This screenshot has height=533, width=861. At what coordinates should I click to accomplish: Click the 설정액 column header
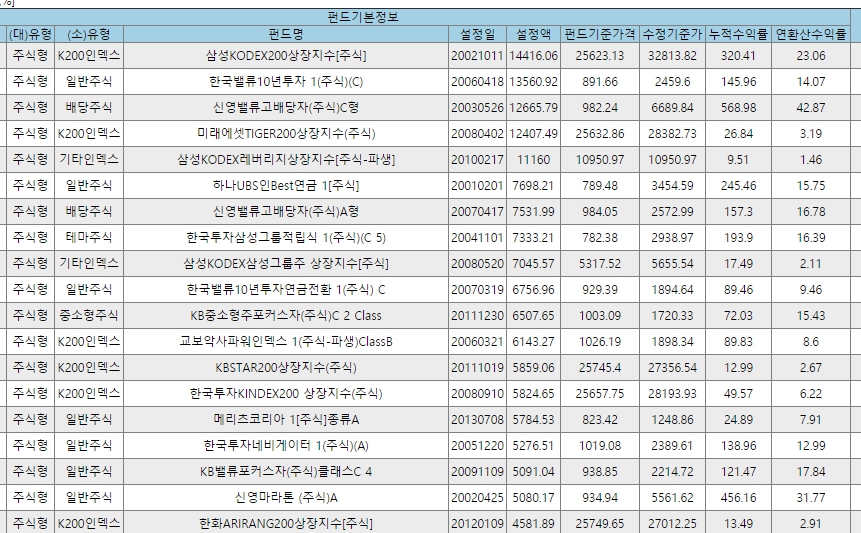click(x=533, y=35)
